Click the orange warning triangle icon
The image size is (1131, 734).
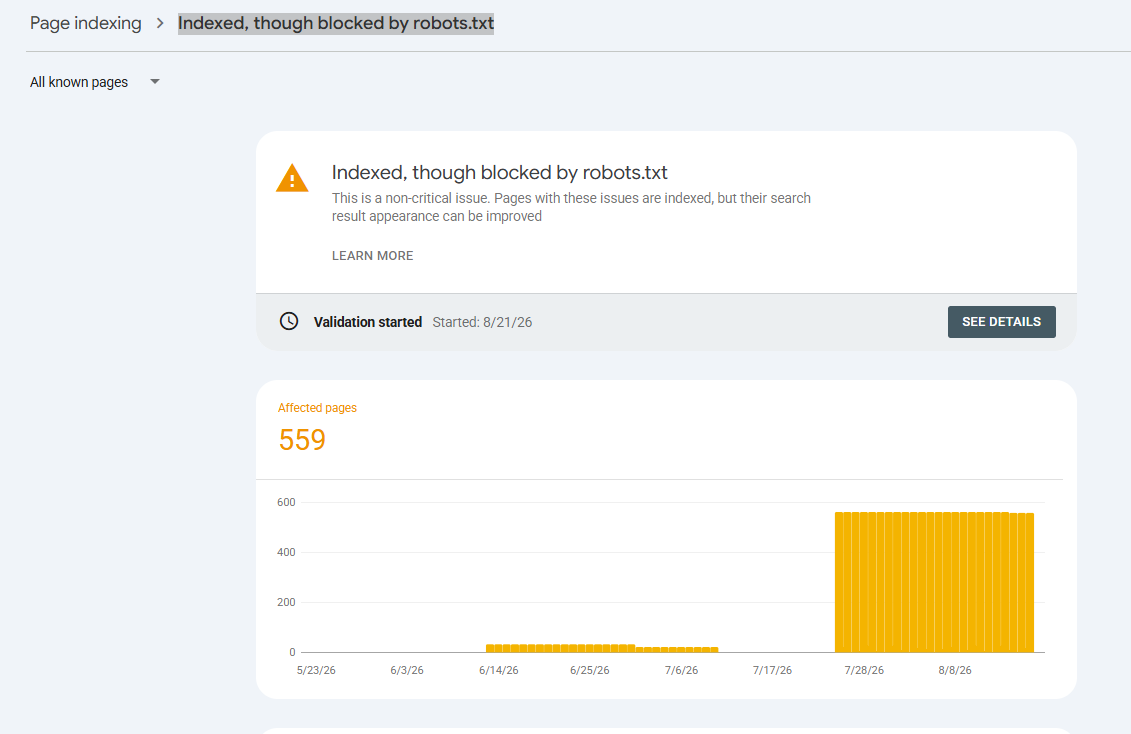(x=292, y=178)
